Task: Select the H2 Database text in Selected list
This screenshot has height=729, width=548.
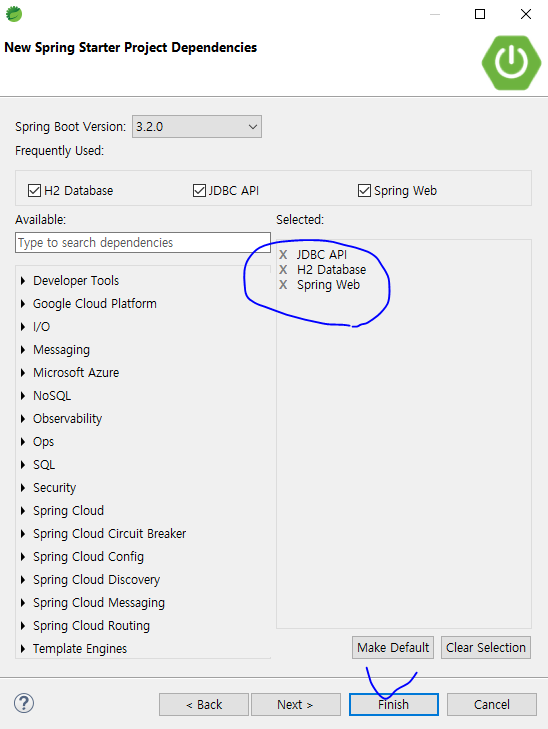Action: (x=331, y=270)
